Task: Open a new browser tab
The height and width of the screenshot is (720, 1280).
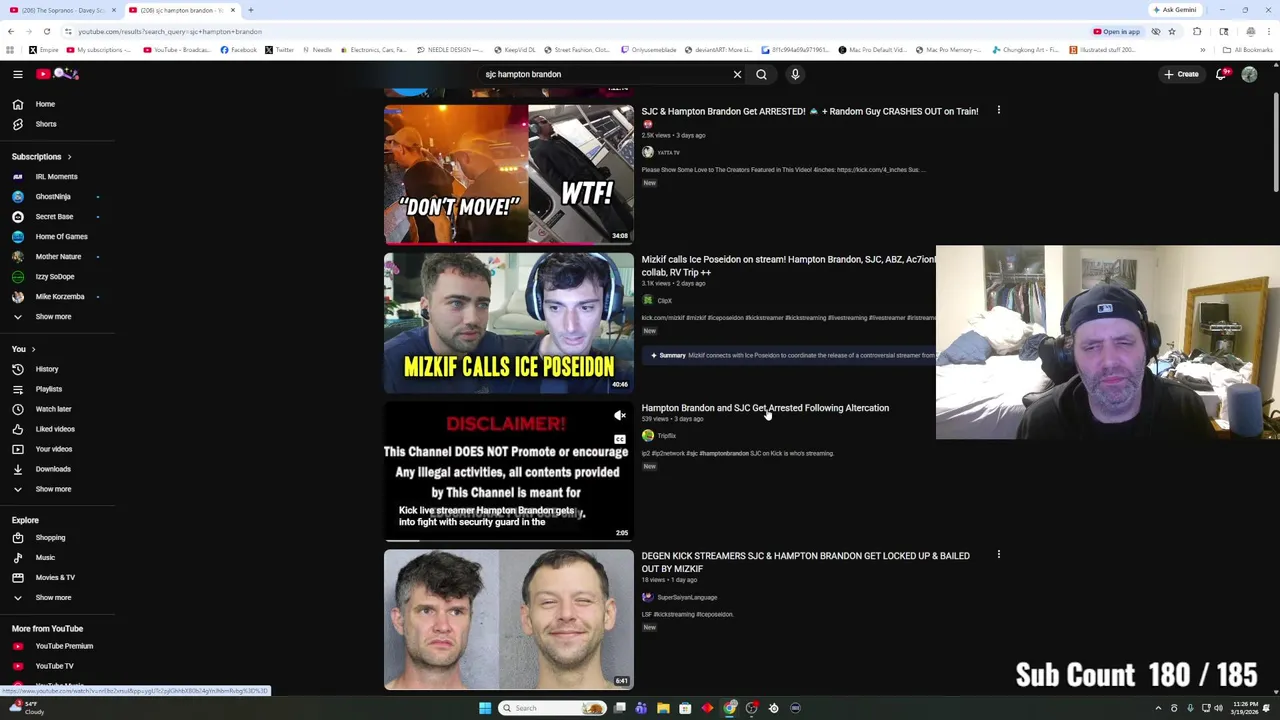Action: coord(250,10)
